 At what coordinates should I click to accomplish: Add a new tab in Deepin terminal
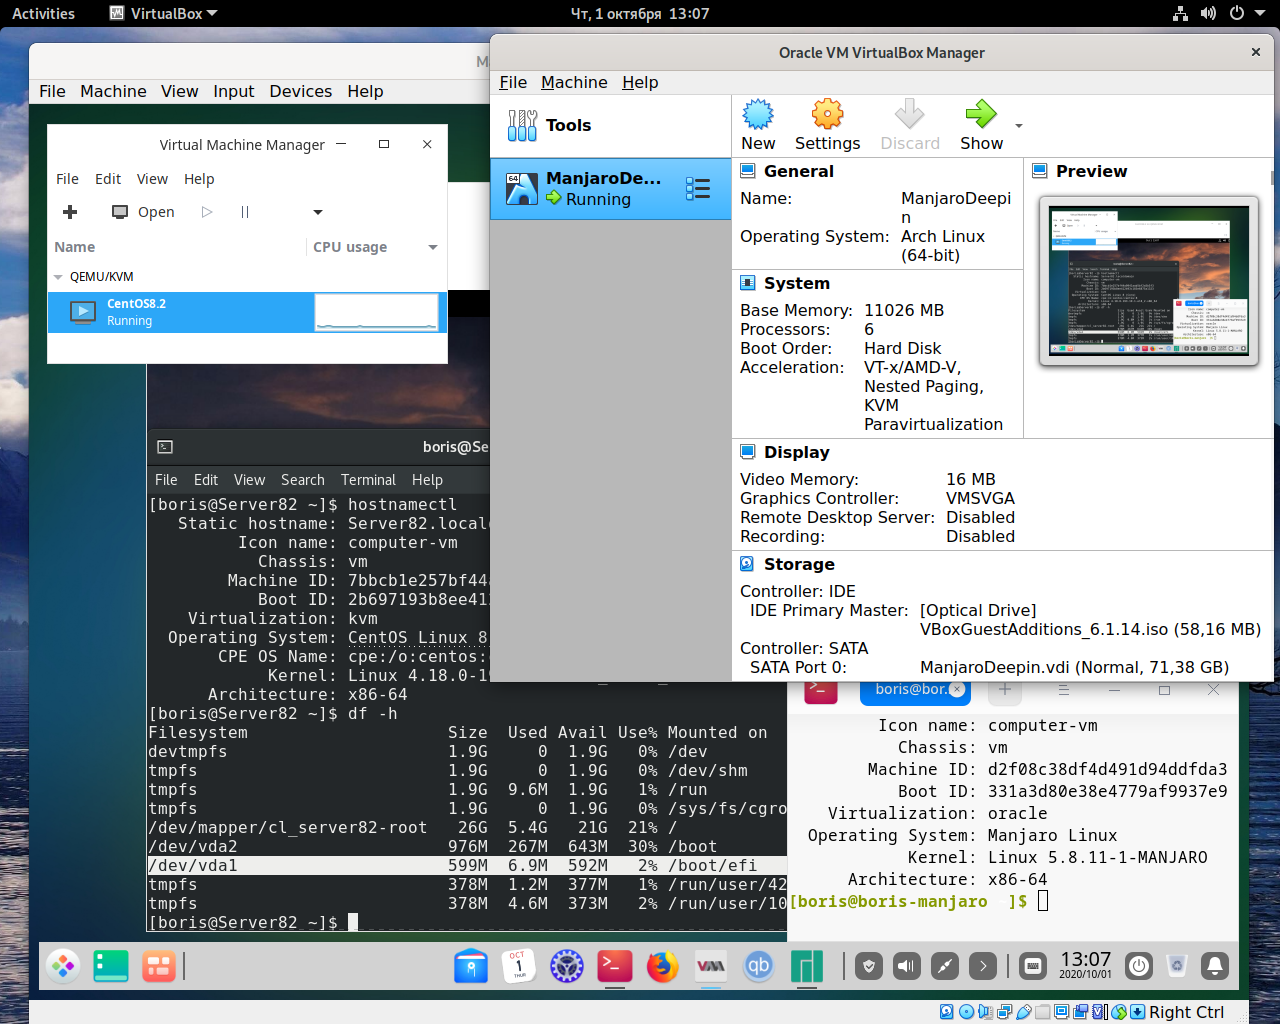1005,689
